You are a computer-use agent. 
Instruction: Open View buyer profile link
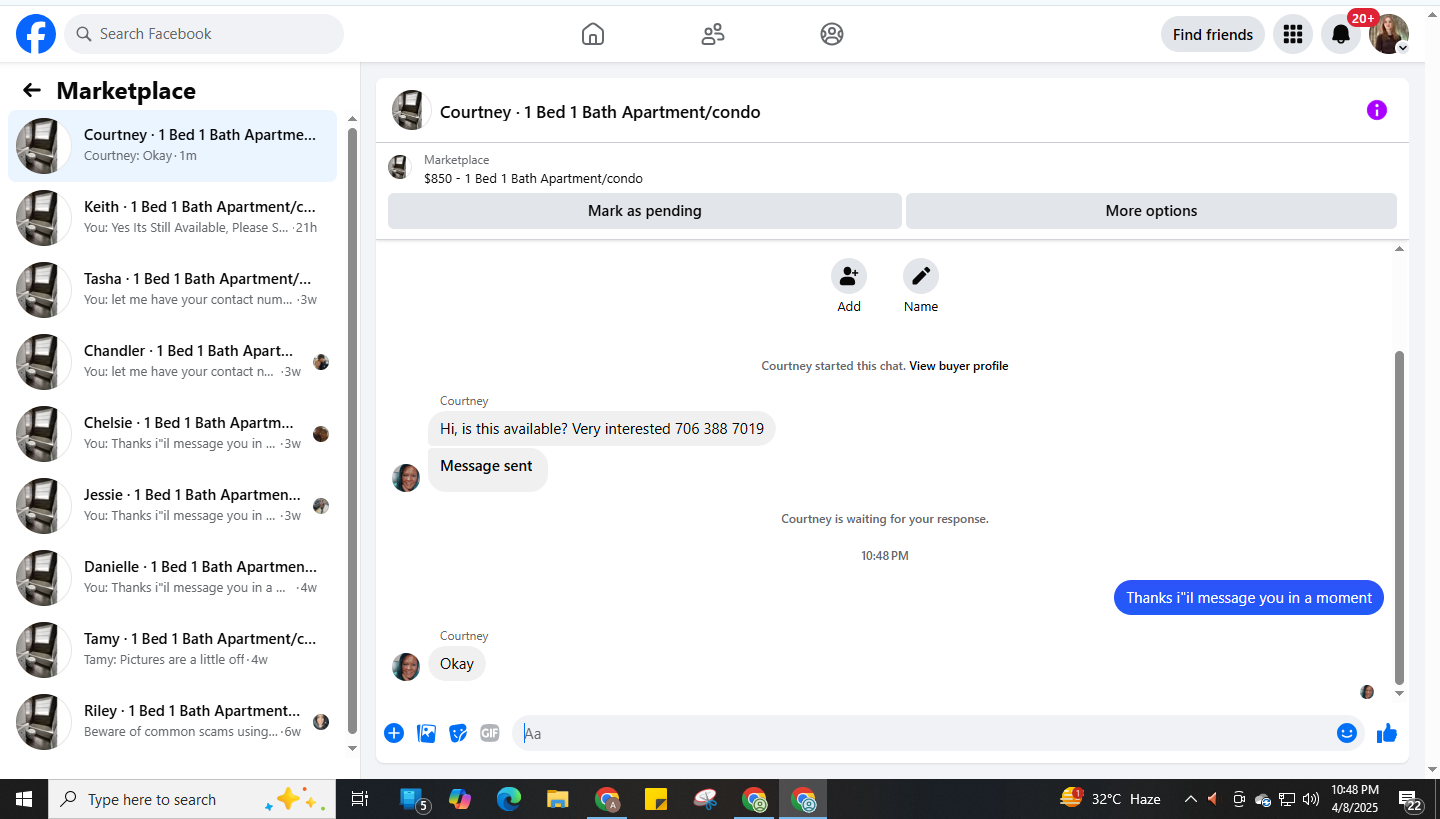958,366
